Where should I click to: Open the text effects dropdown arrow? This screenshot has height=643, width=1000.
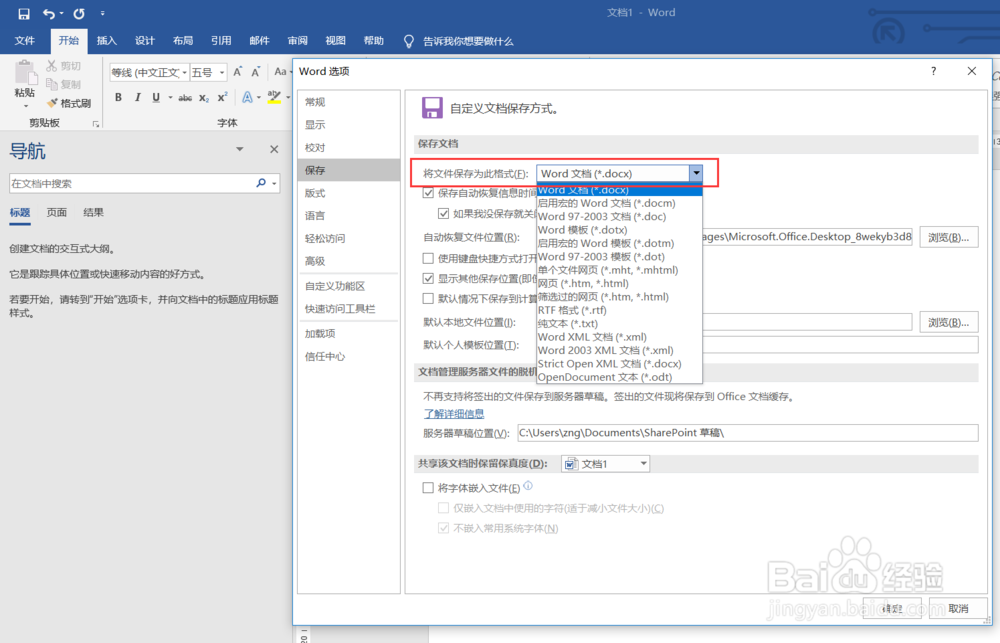(x=259, y=98)
